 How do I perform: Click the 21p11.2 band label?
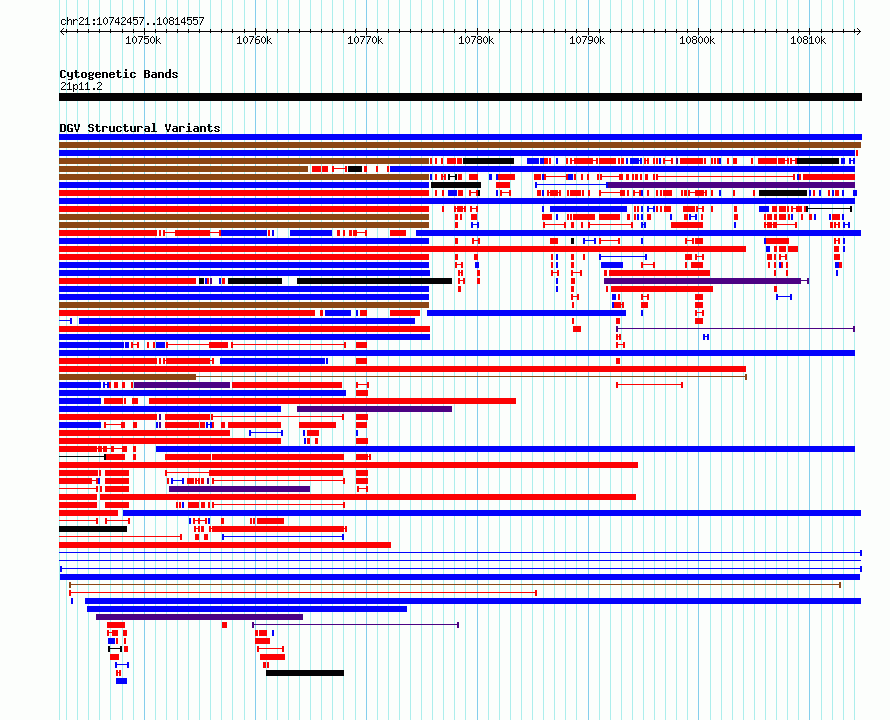[81, 86]
